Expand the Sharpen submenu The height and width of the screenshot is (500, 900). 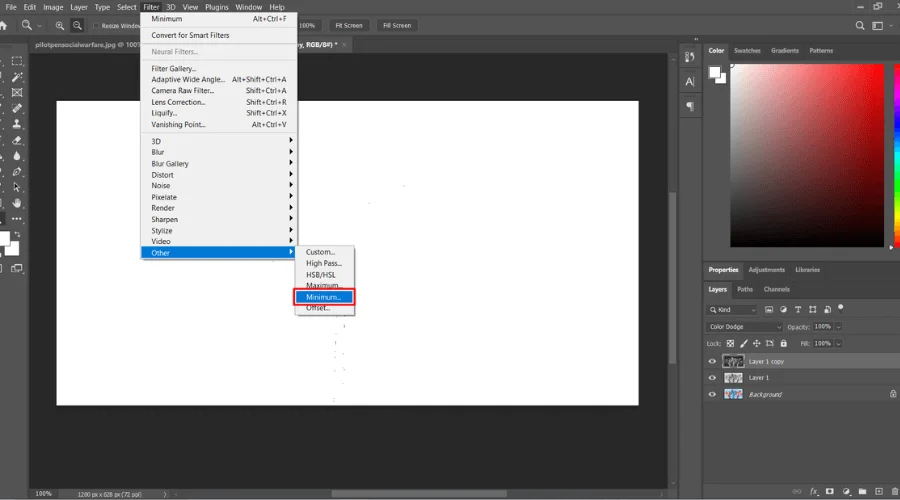pyautogui.click(x=218, y=219)
